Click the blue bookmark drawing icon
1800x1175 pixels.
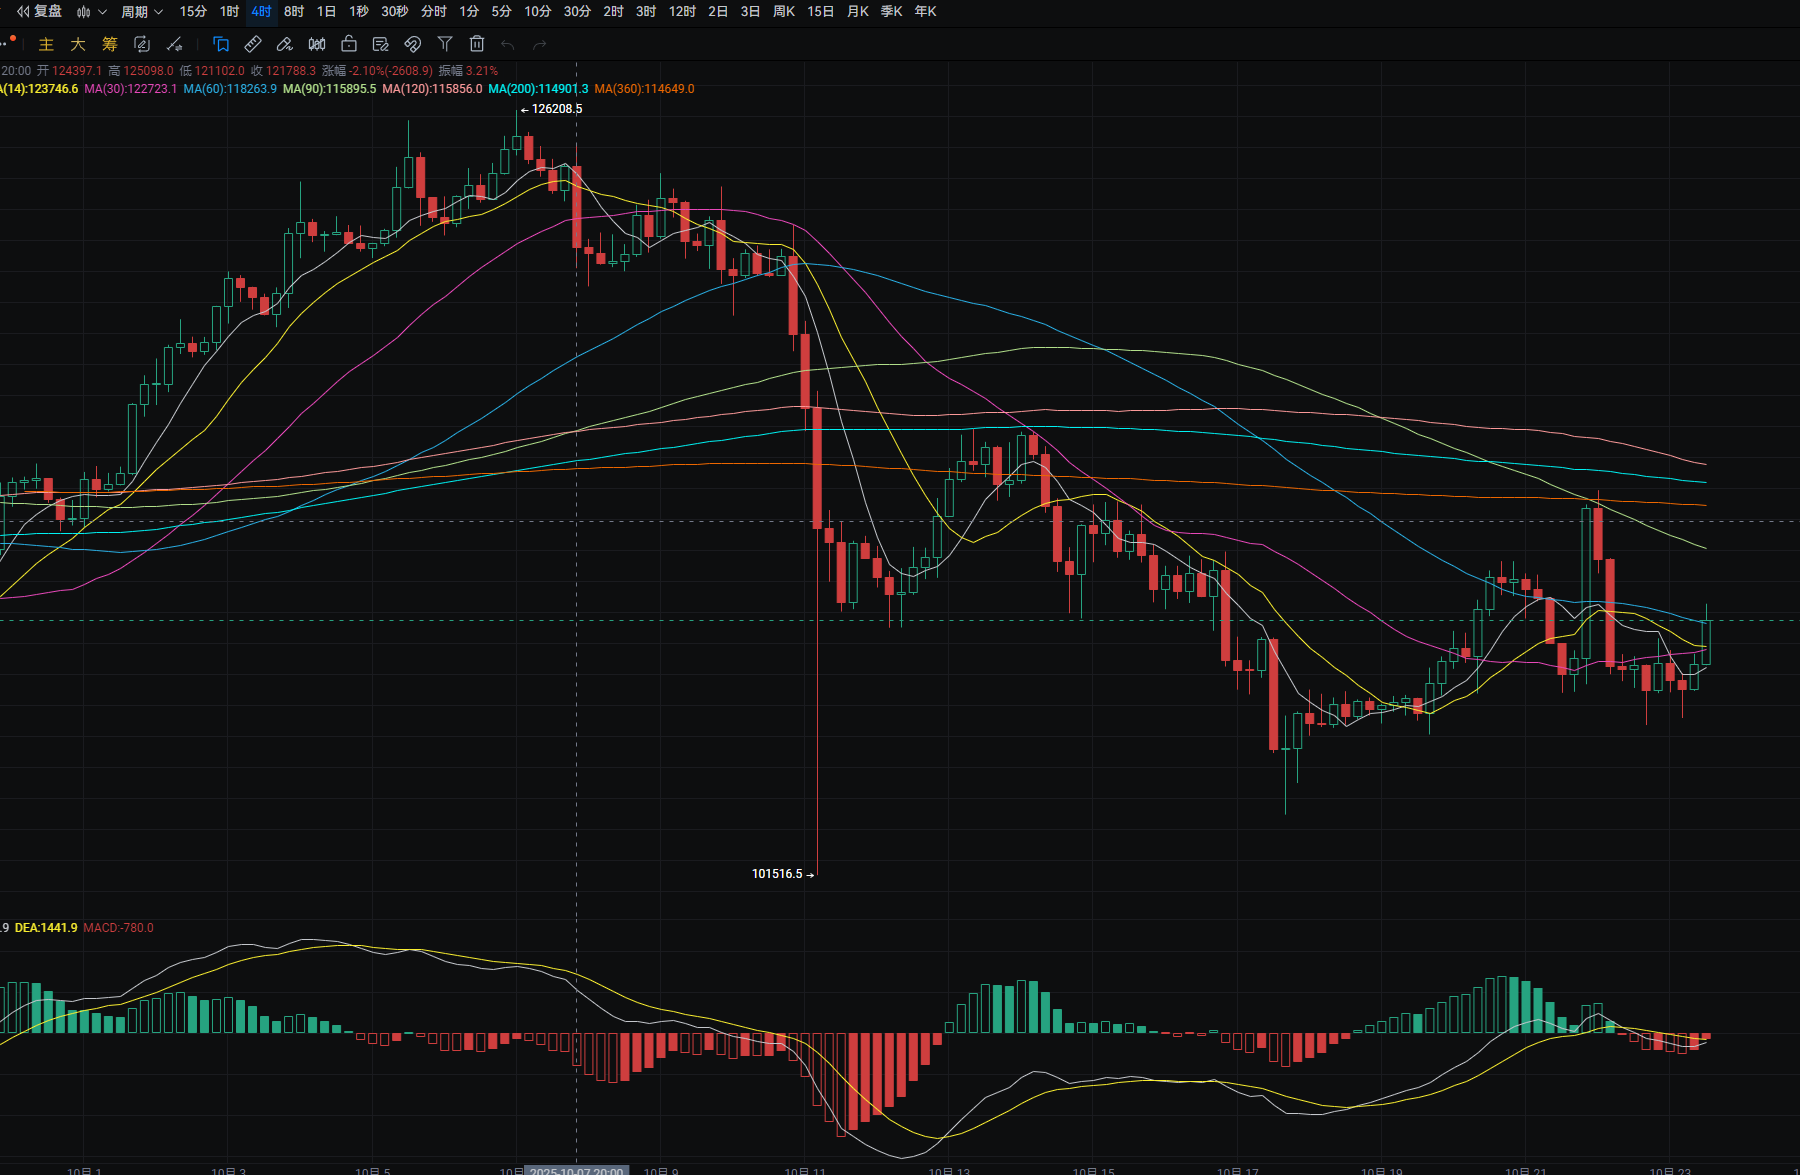221,44
